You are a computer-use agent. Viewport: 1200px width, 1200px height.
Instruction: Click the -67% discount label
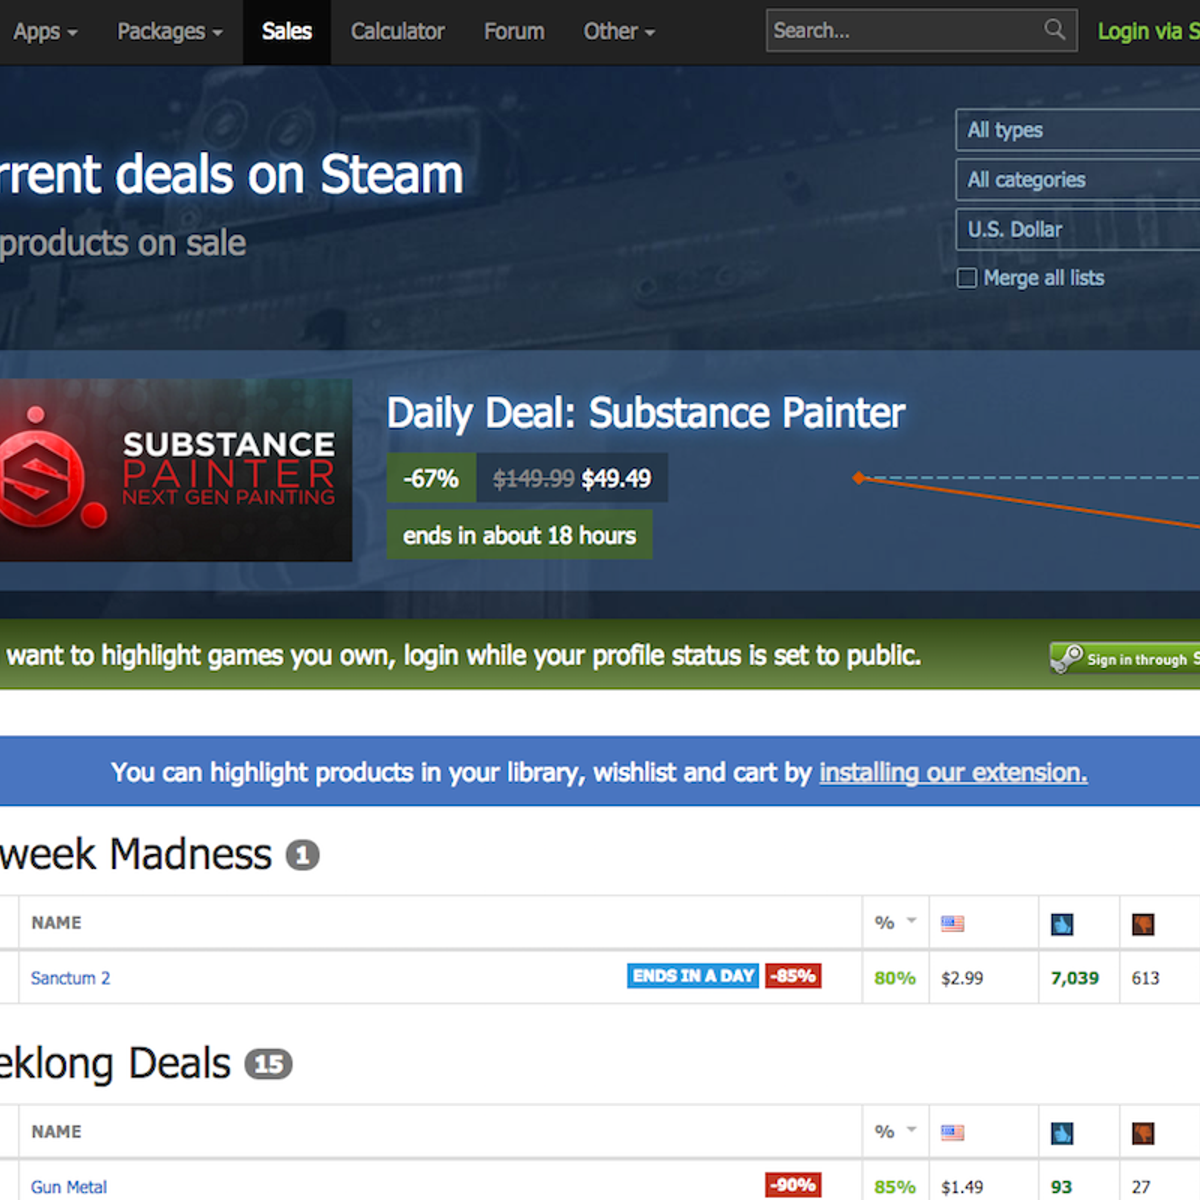pos(431,478)
